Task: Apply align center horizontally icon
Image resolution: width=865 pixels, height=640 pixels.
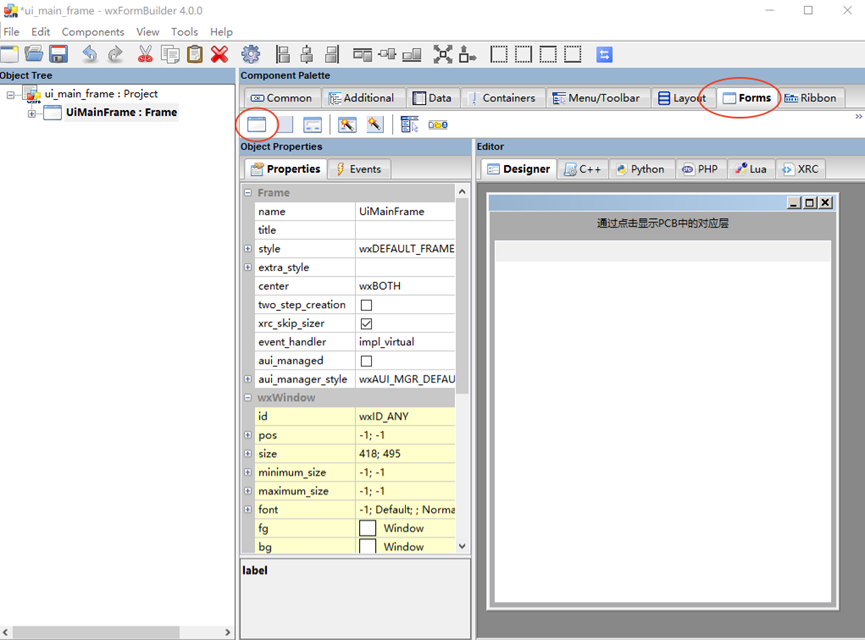Action: (x=307, y=54)
